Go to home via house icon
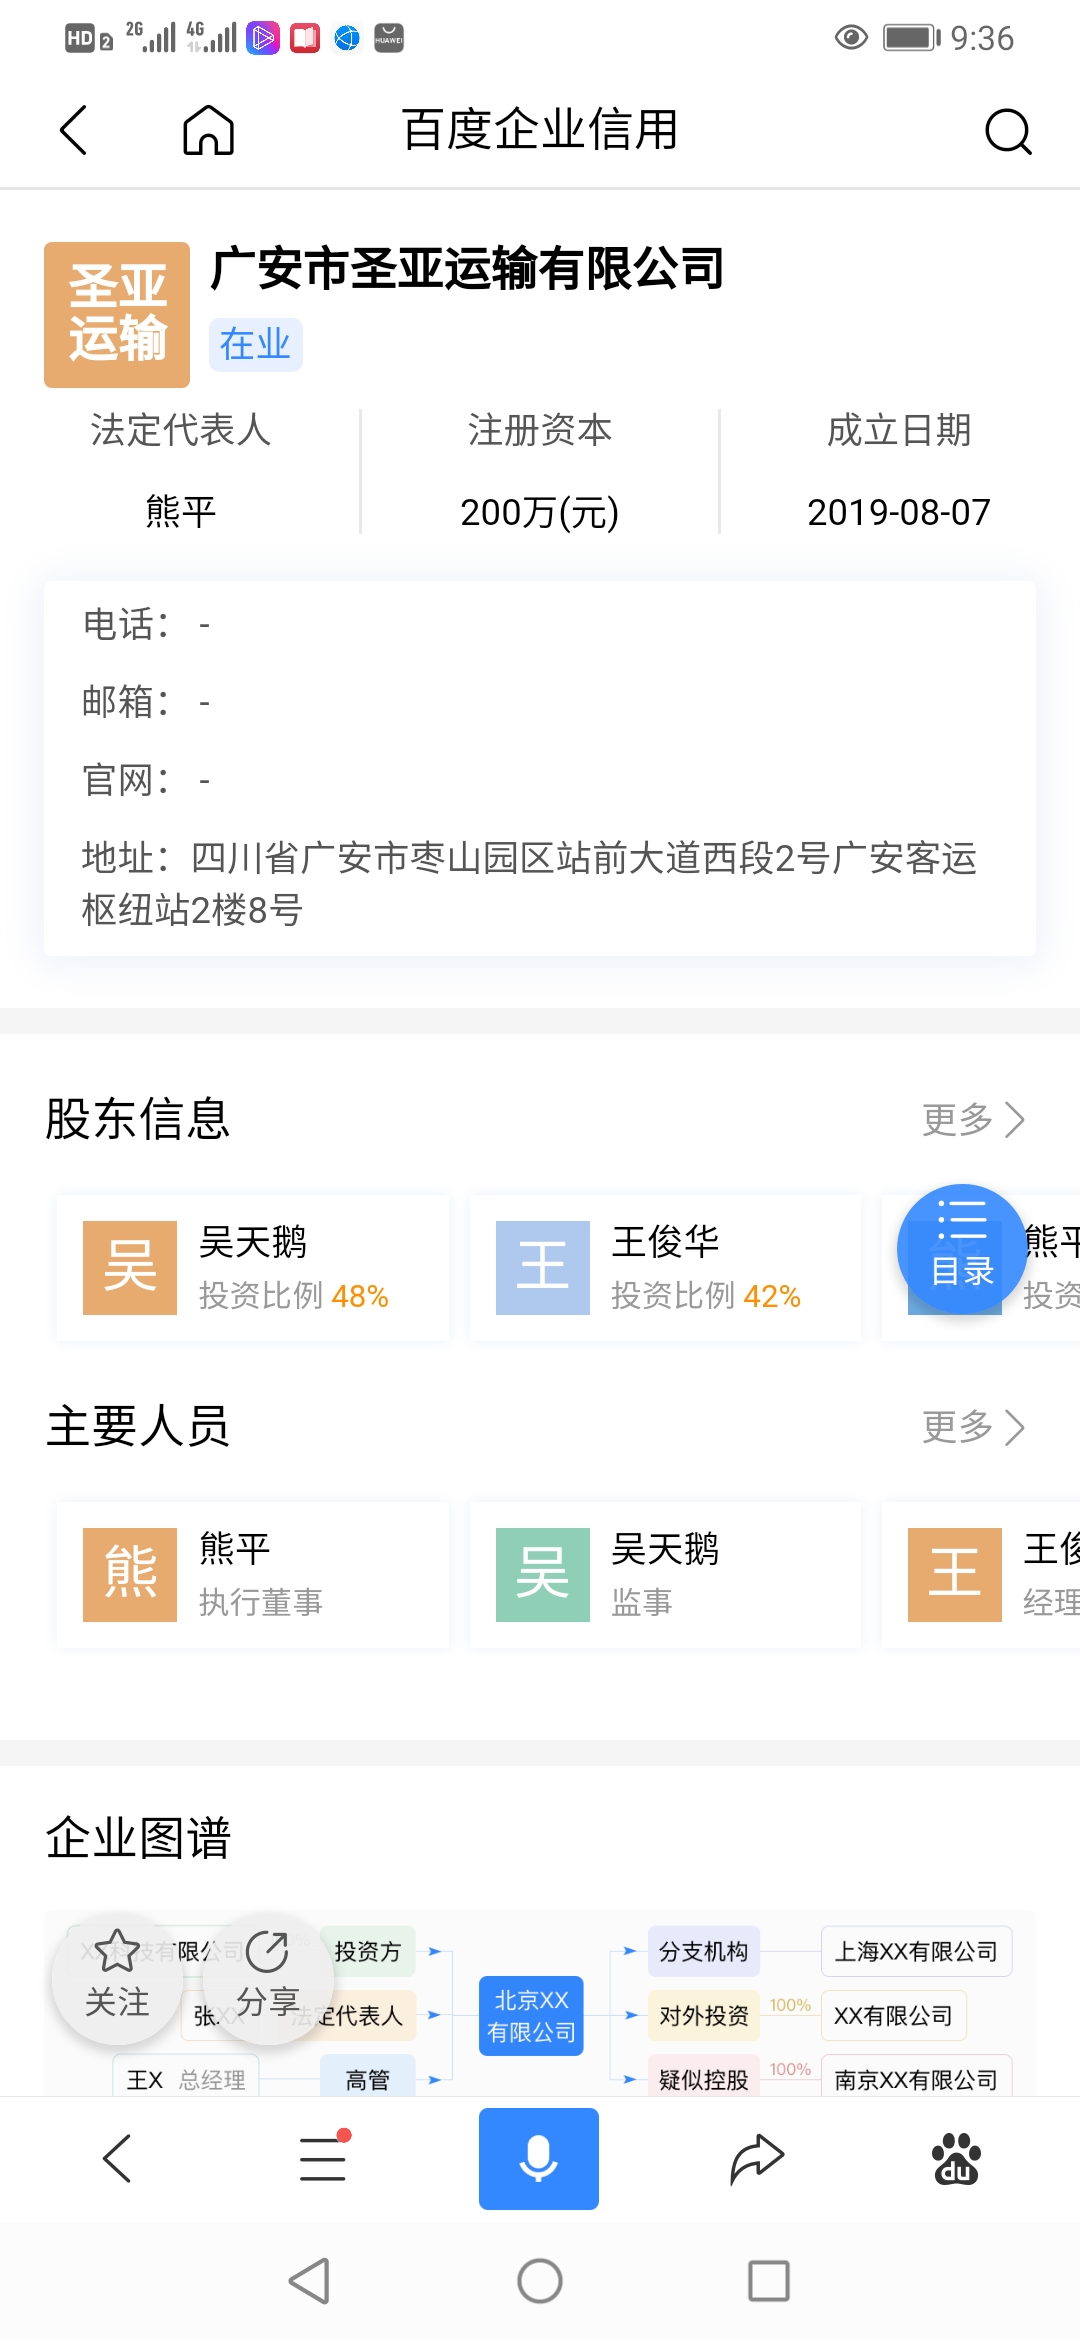Screen dimensions: 1080x2340 tap(208, 130)
